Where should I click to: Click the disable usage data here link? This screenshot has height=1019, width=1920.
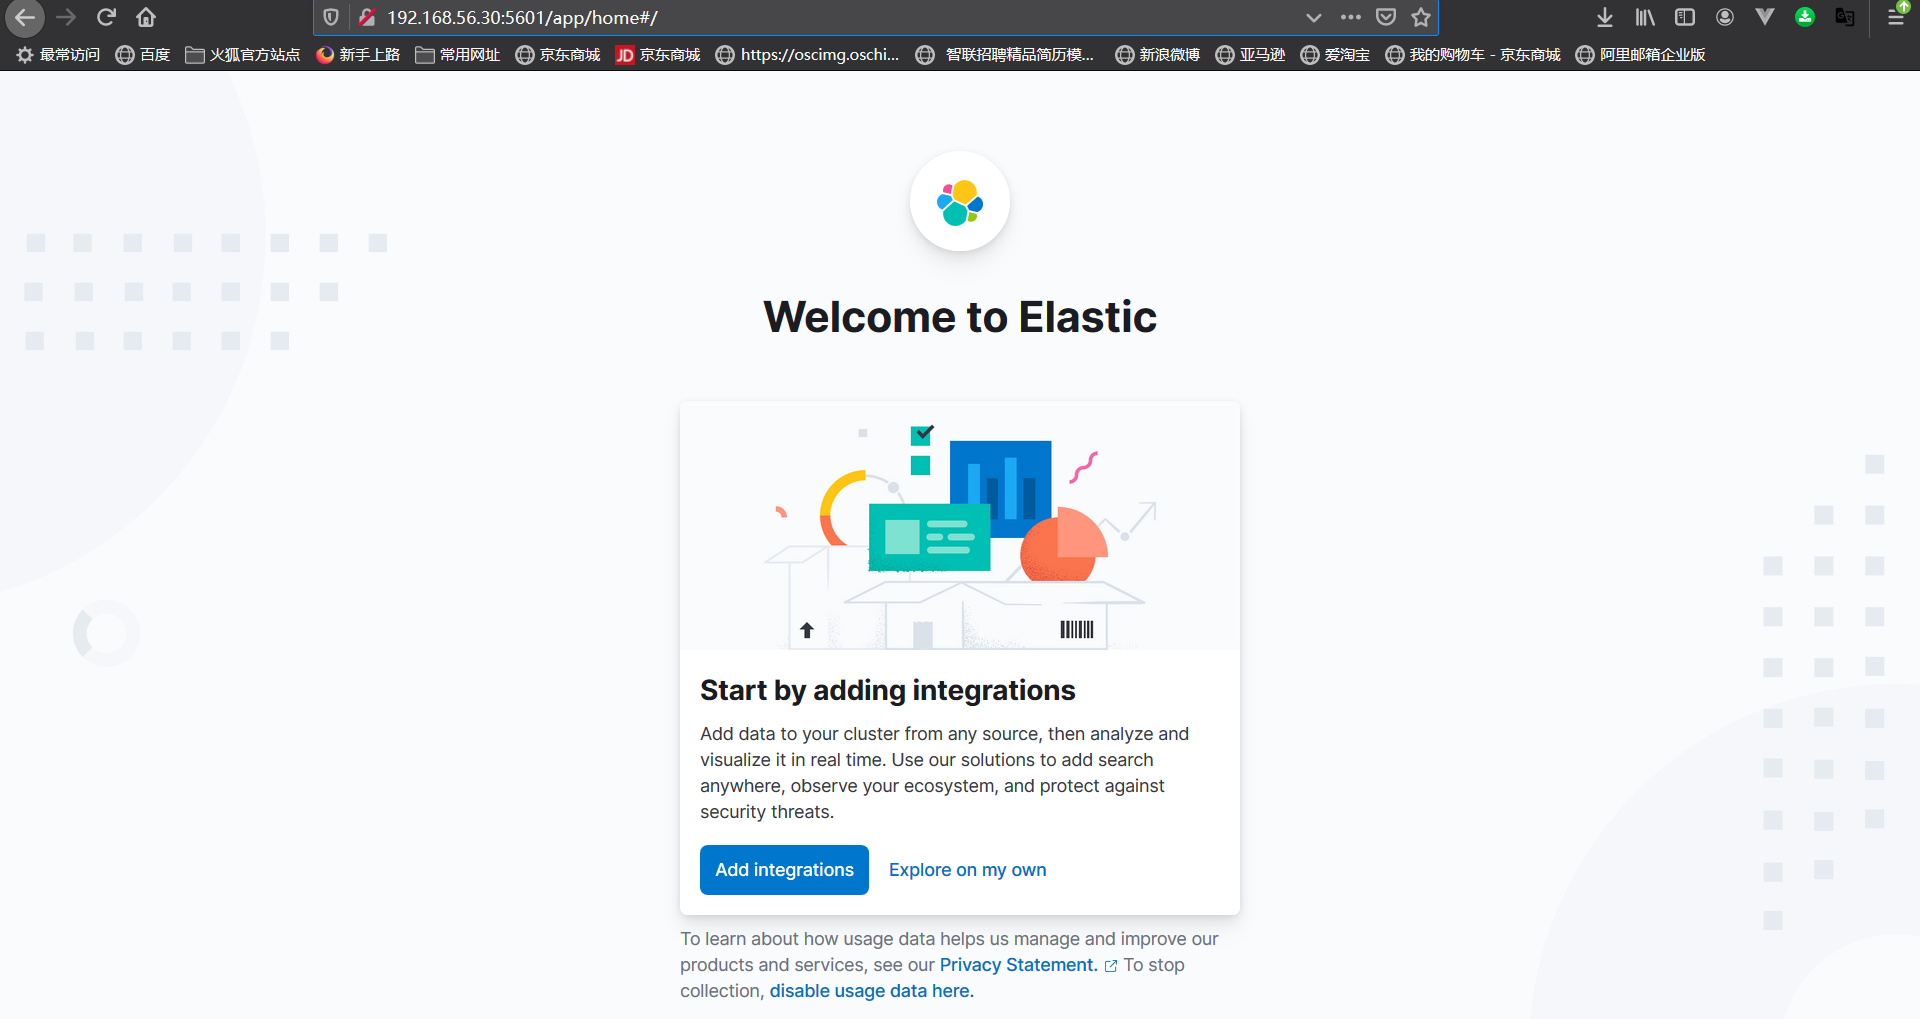[871, 991]
